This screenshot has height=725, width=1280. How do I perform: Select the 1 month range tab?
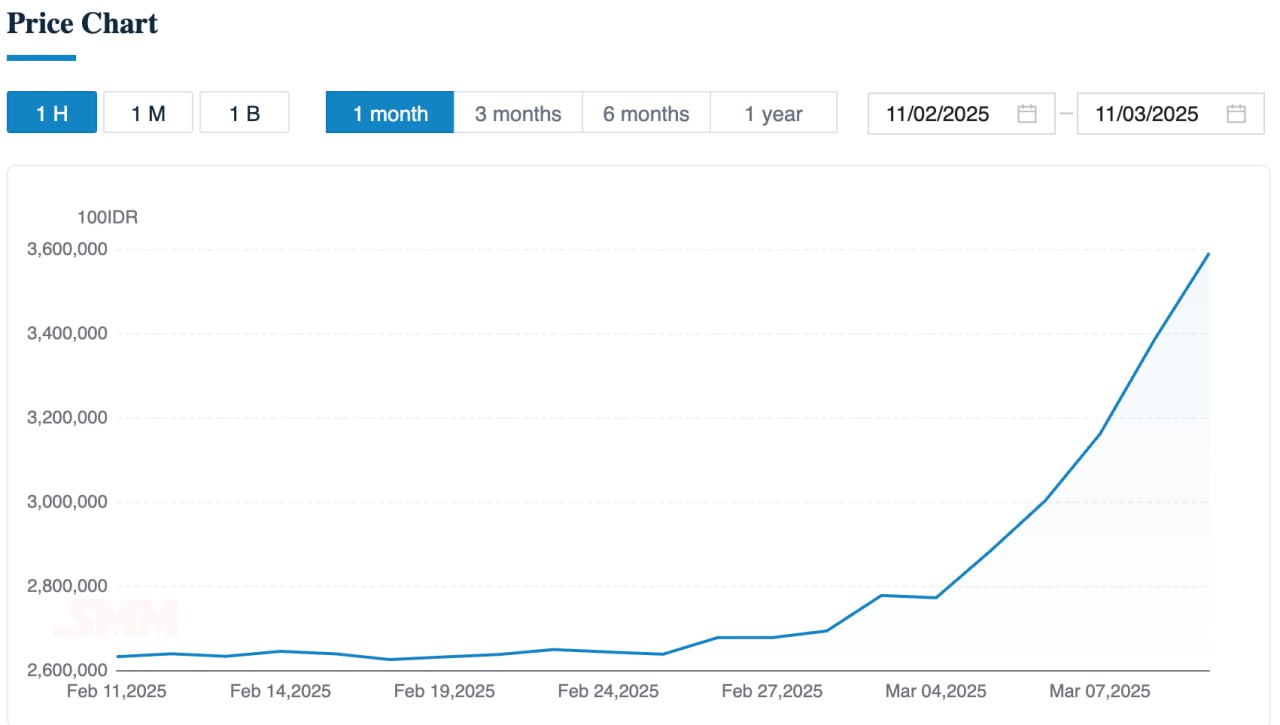pos(390,113)
